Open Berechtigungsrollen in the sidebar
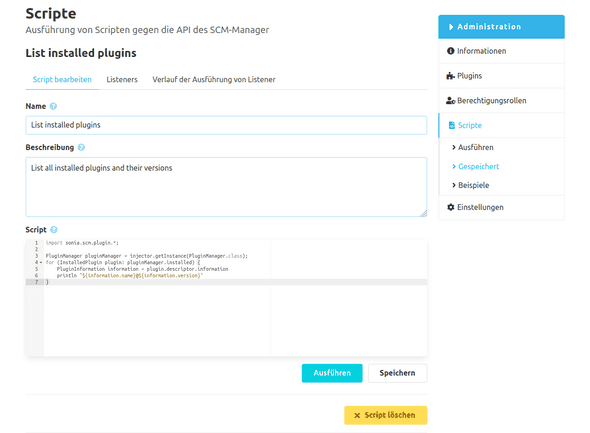Image resolution: width=590 pixels, height=433 pixels. coord(501,100)
